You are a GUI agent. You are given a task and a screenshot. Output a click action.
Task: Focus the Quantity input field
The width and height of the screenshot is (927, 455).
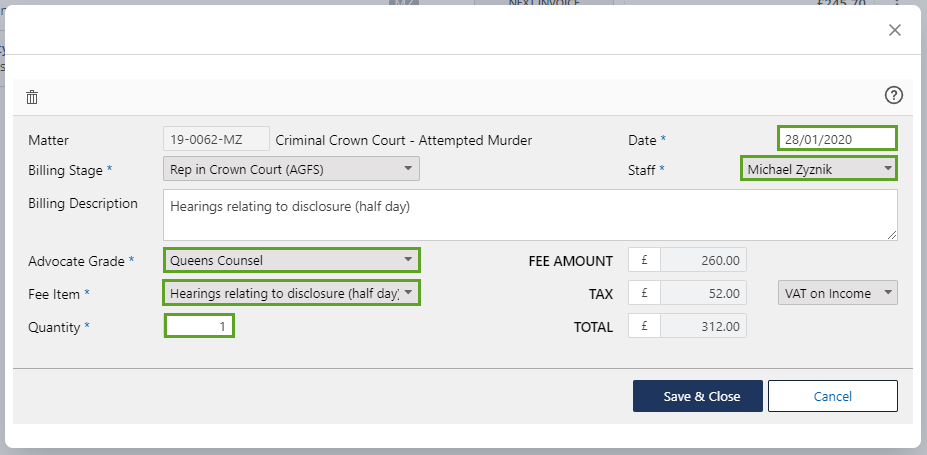(x=199, y=326)
